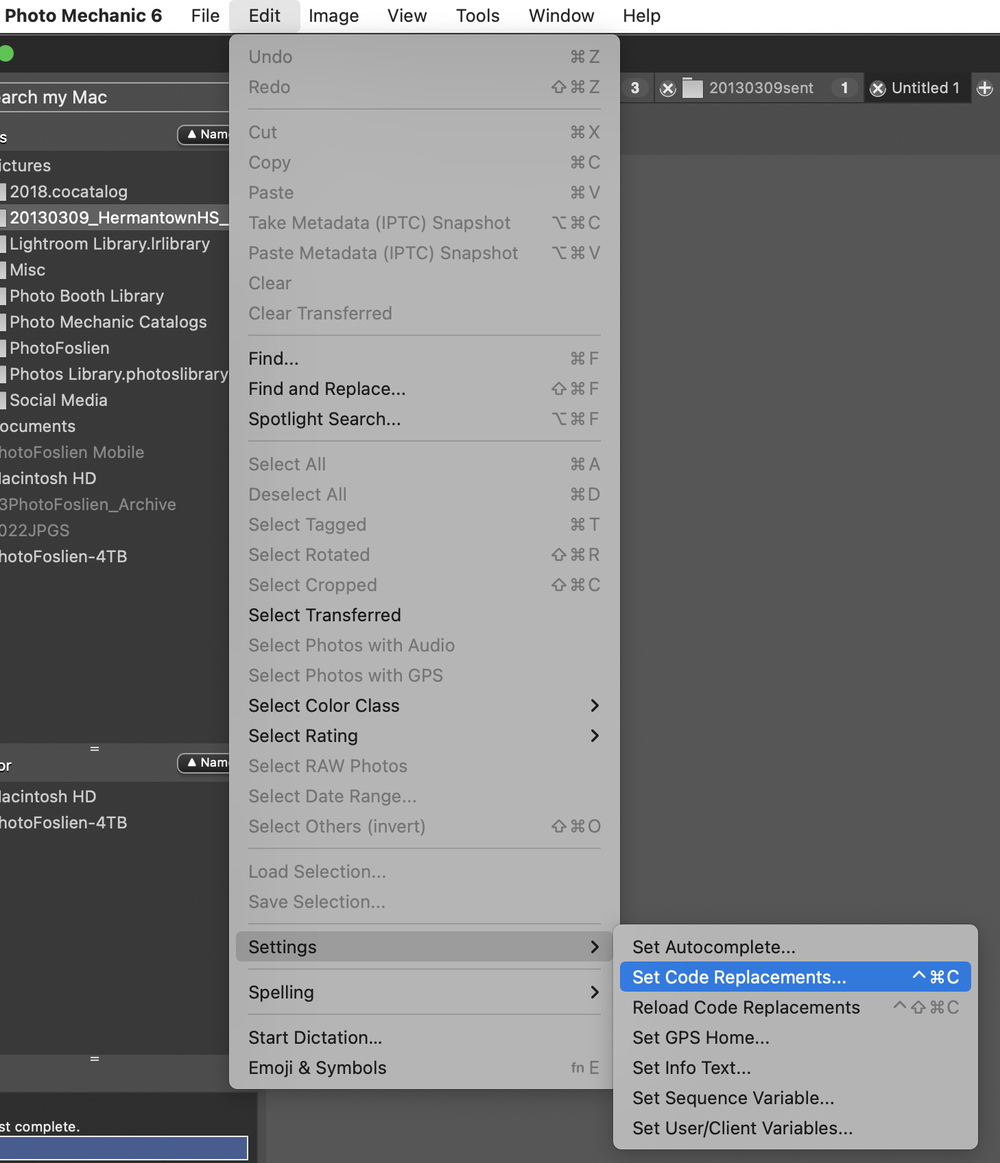Select Photos Library.photoslibrary

pyautogui.click(x=114, y=374)
